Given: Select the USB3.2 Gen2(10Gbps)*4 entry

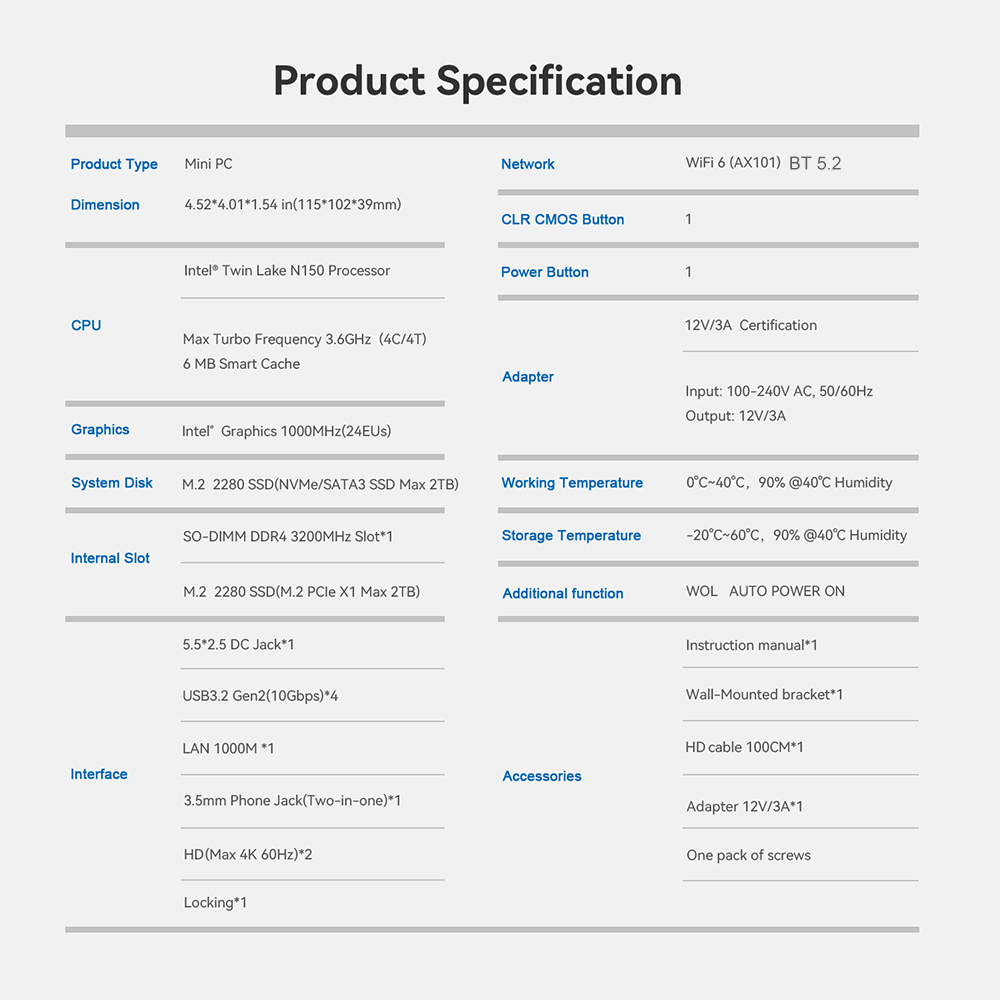Looking at the screenshot, I should [260, 695].
